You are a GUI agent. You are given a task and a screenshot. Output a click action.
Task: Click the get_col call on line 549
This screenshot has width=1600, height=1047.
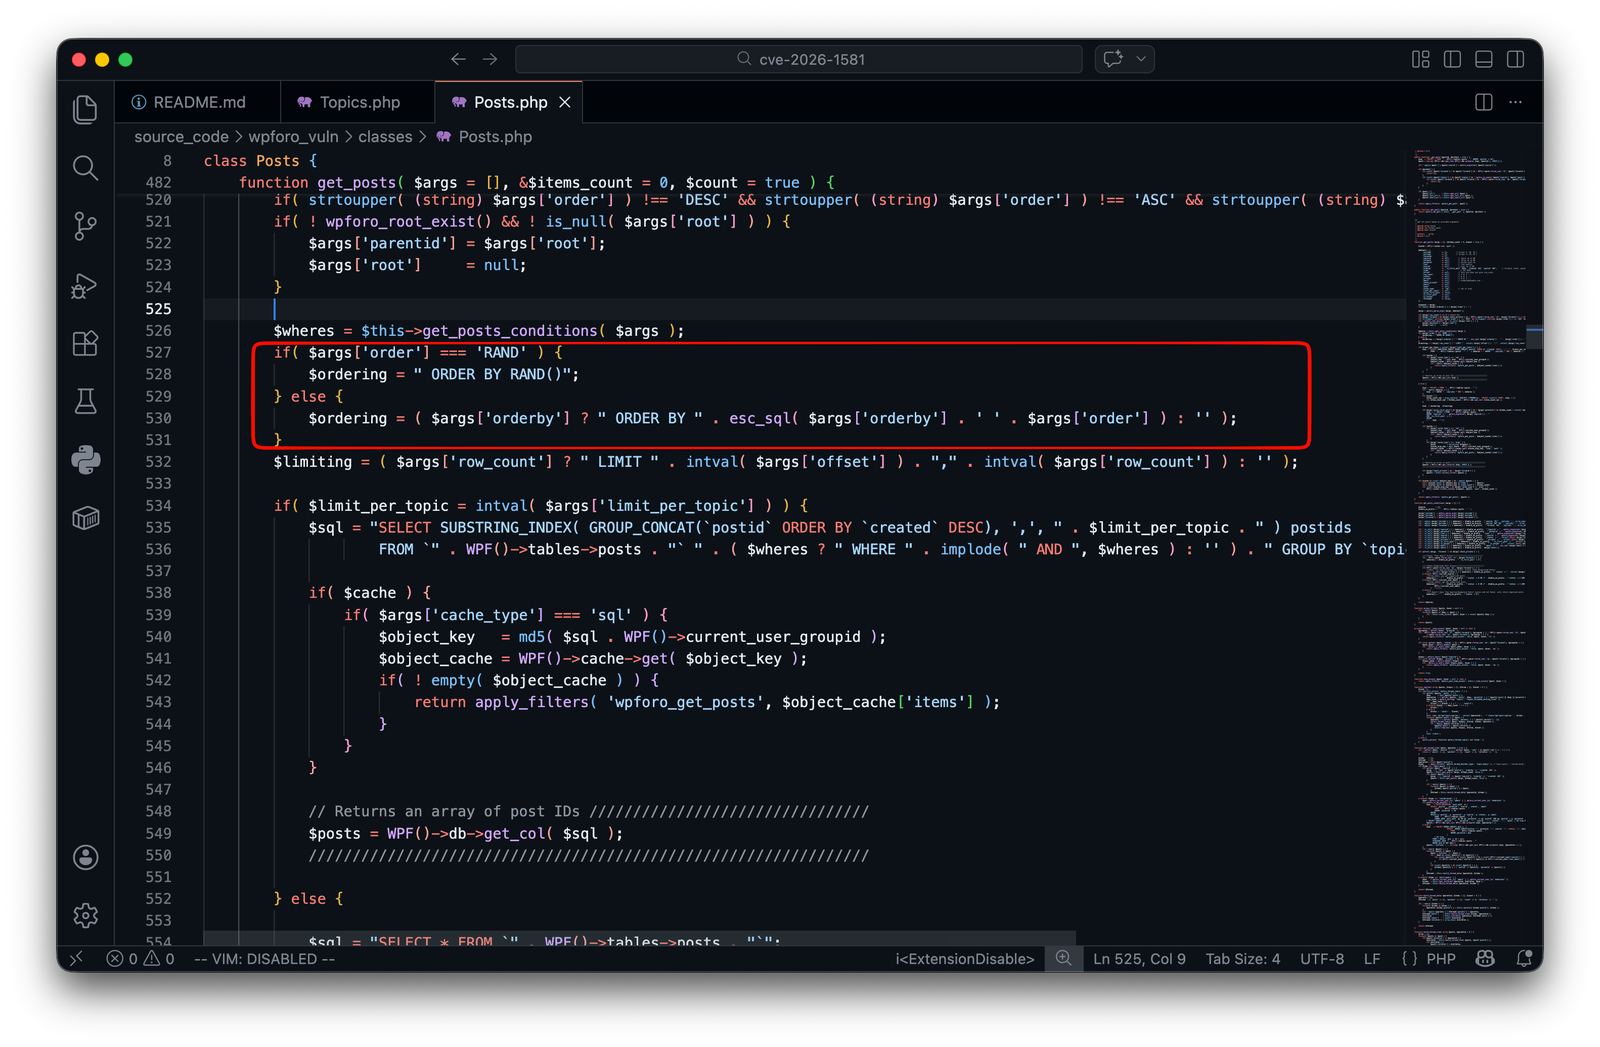click(x=514, y=834)
